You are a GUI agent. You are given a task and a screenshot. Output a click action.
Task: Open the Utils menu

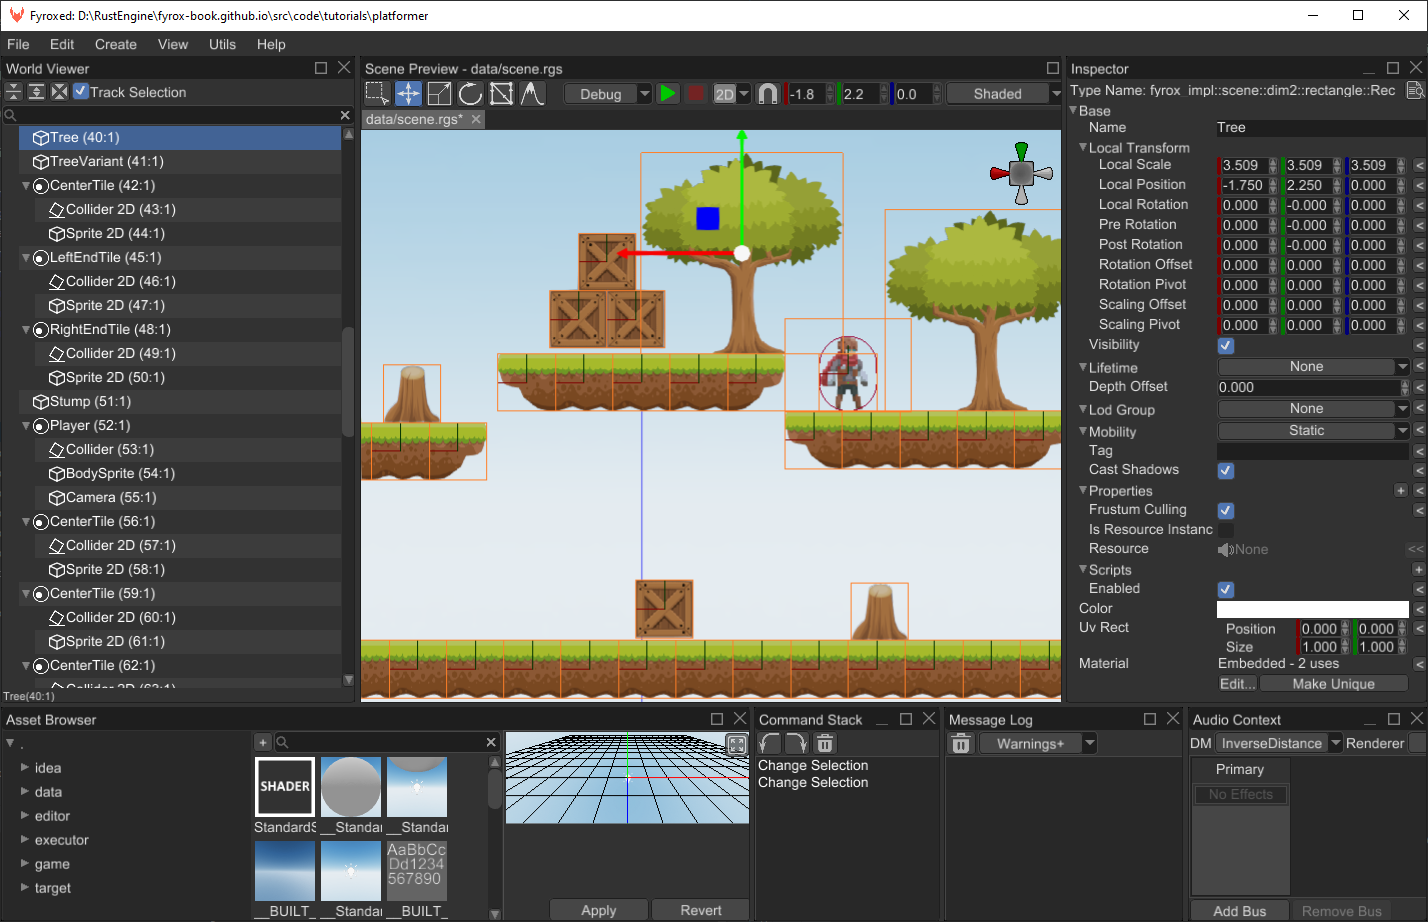[x=222, y=44]
